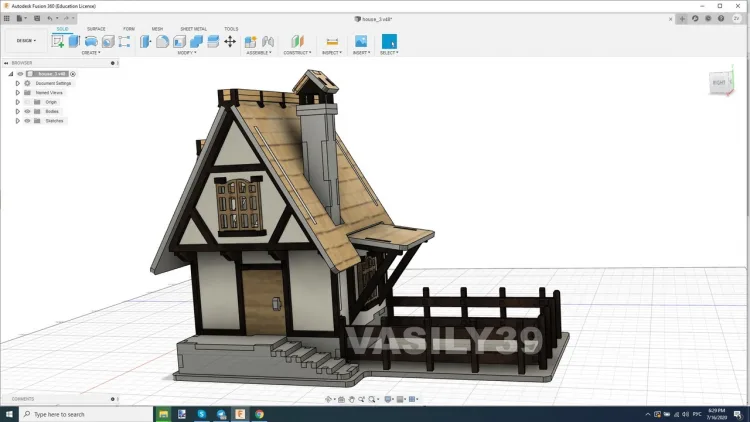The height and width of the screenshot is (422, 750).
Task: Switch to the FORM tab
Action: tap(129, 29)
